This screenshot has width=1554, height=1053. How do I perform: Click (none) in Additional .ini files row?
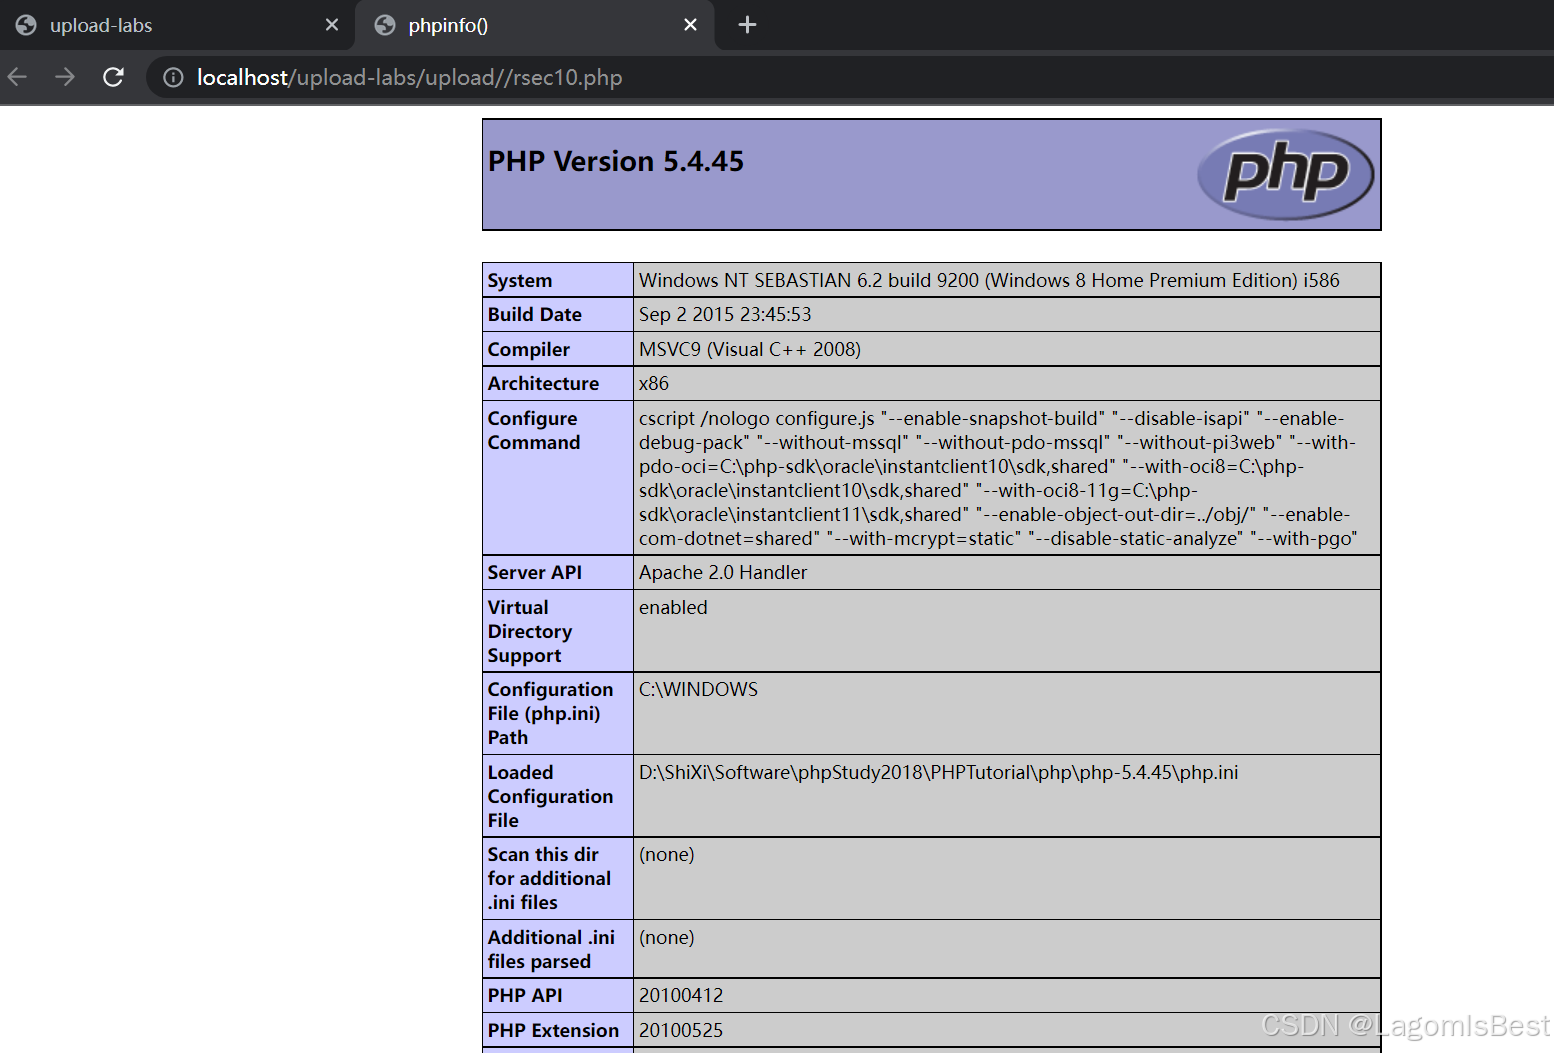(667, 938)
